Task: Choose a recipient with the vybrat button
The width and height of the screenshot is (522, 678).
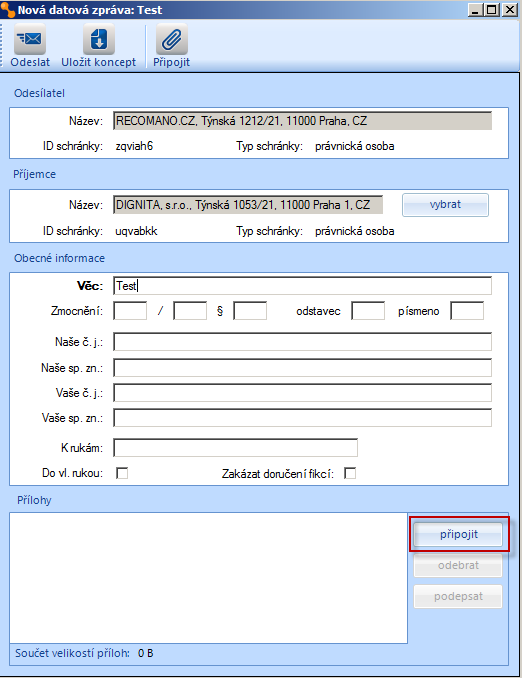Action: pyautogui.click(x=445, y=205)
